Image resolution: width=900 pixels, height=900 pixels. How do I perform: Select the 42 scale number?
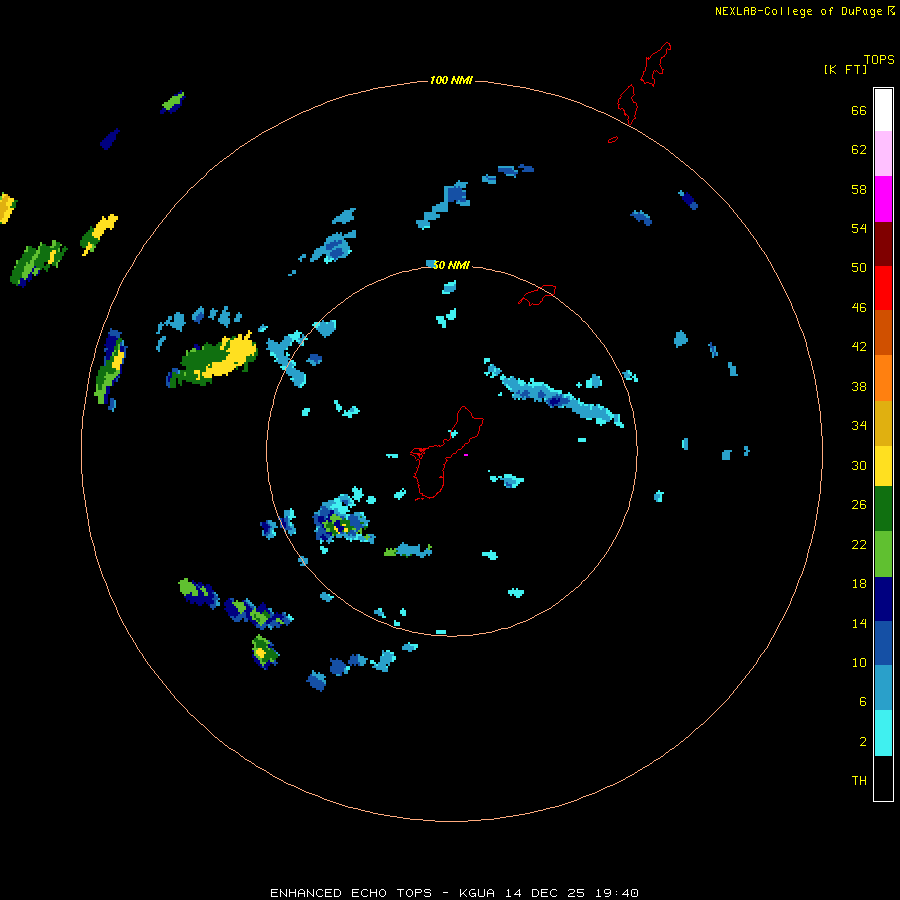859,347
